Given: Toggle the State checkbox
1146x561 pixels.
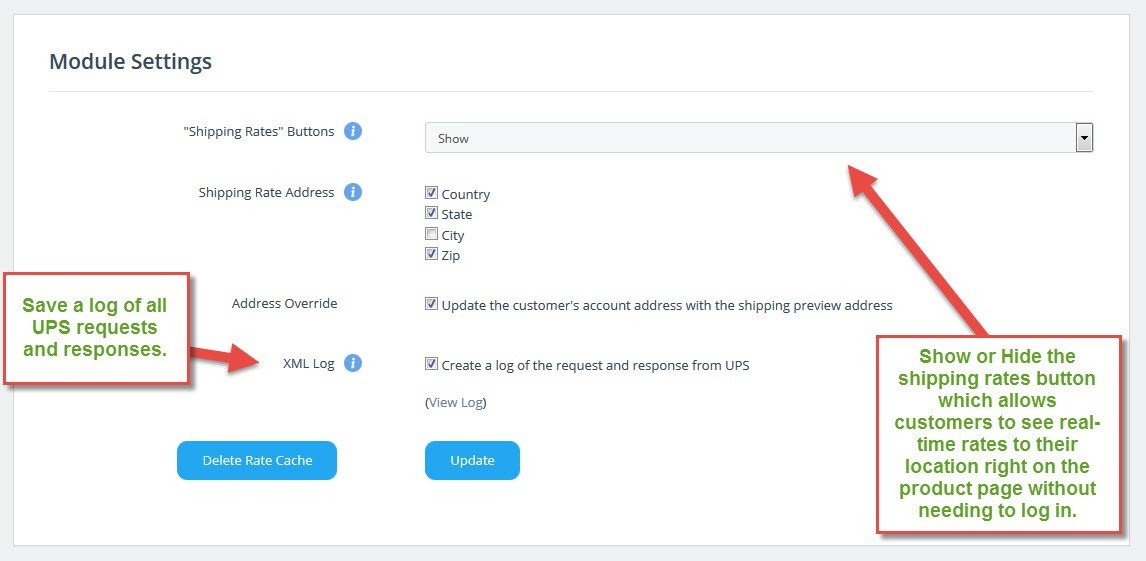Looking at the screenshot, I should point(431,213).
